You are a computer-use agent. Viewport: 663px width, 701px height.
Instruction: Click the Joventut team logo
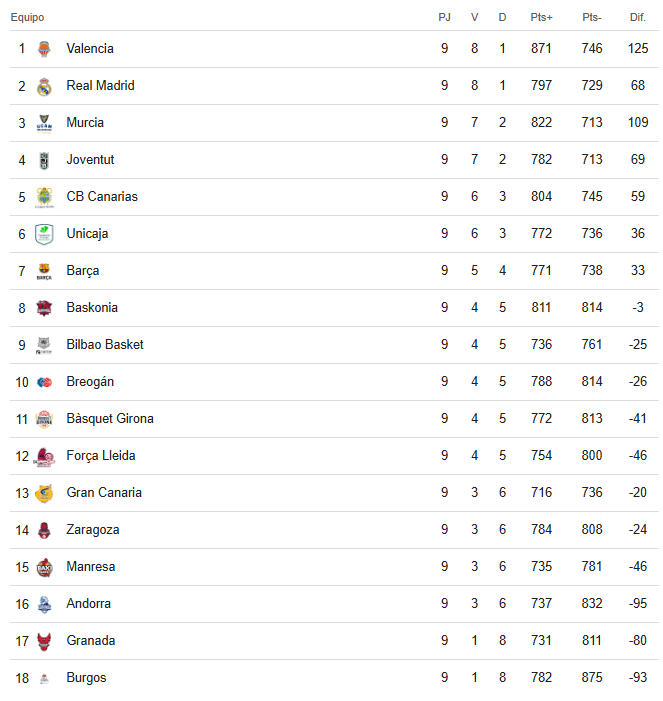(44, 160)
